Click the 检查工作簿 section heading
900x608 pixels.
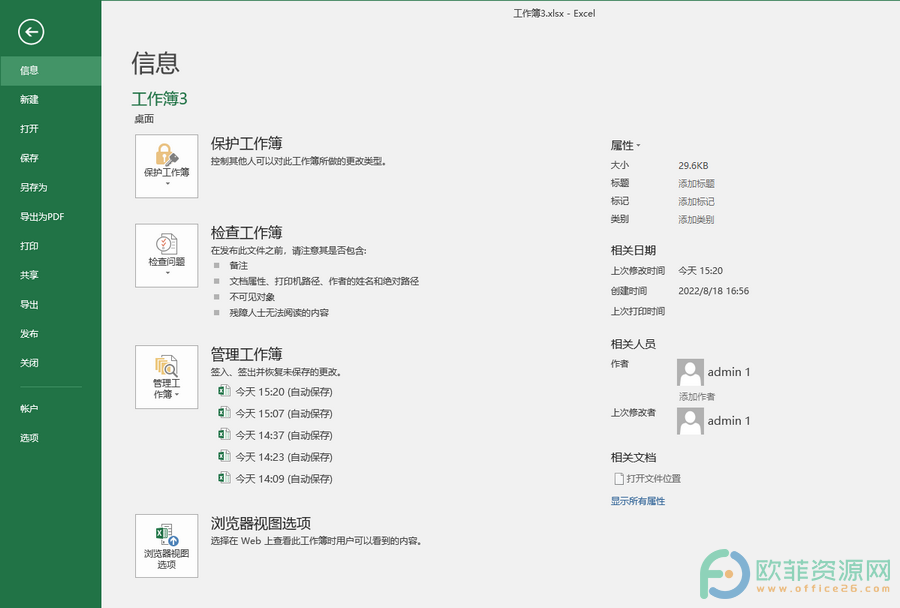click(x=246, y=233)
